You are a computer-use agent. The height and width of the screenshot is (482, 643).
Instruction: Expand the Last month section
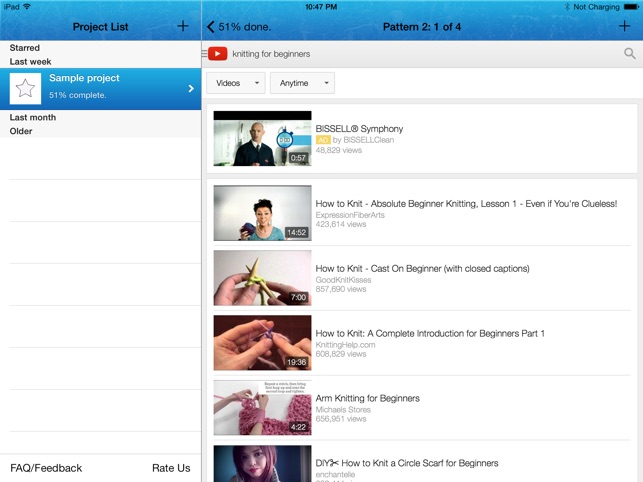coord(33,117)
